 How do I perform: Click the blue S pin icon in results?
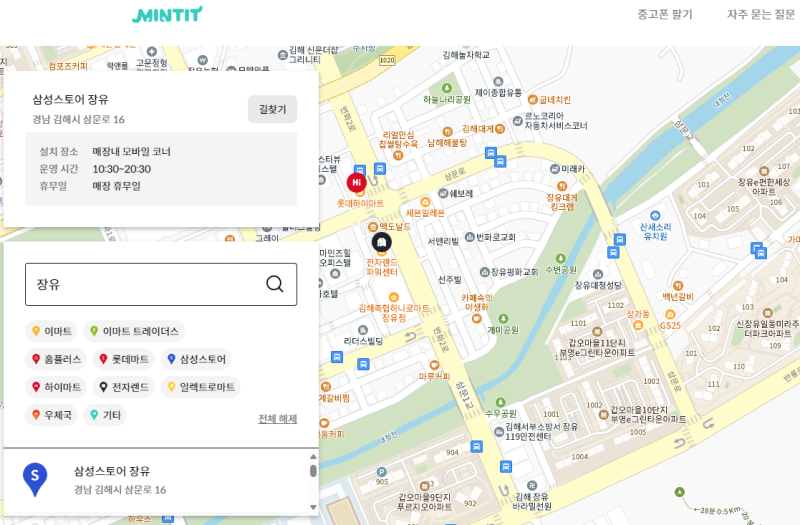click(x=35, y=480)
